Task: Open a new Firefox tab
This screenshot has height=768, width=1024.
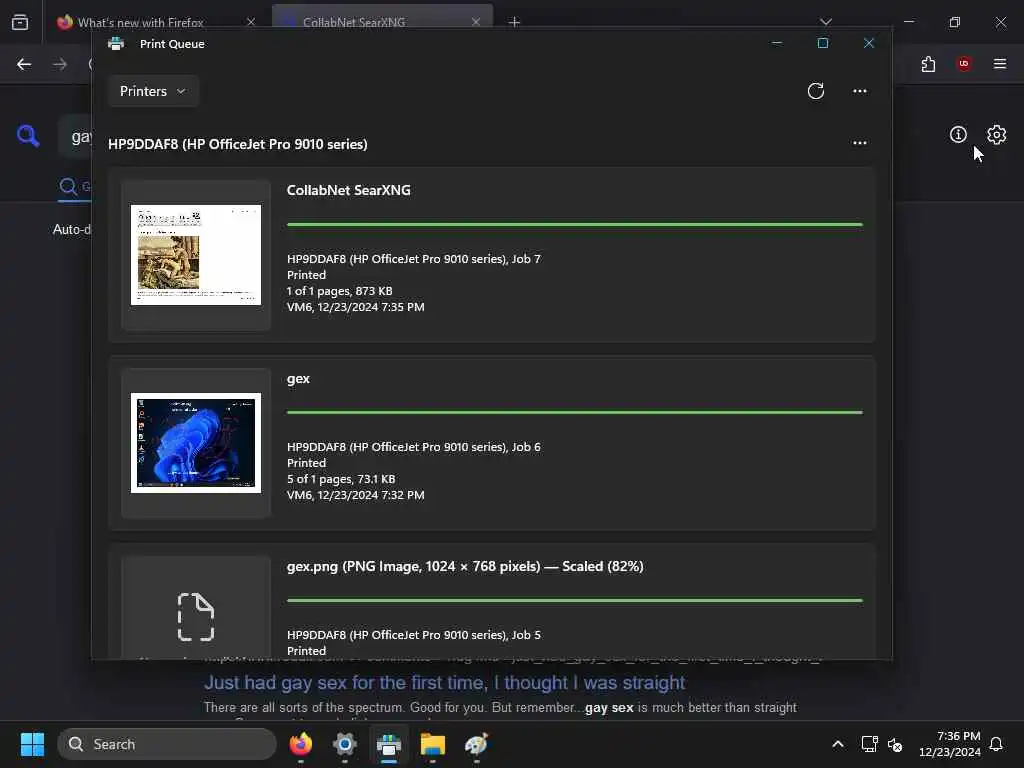Action: (x=515, y=22)
